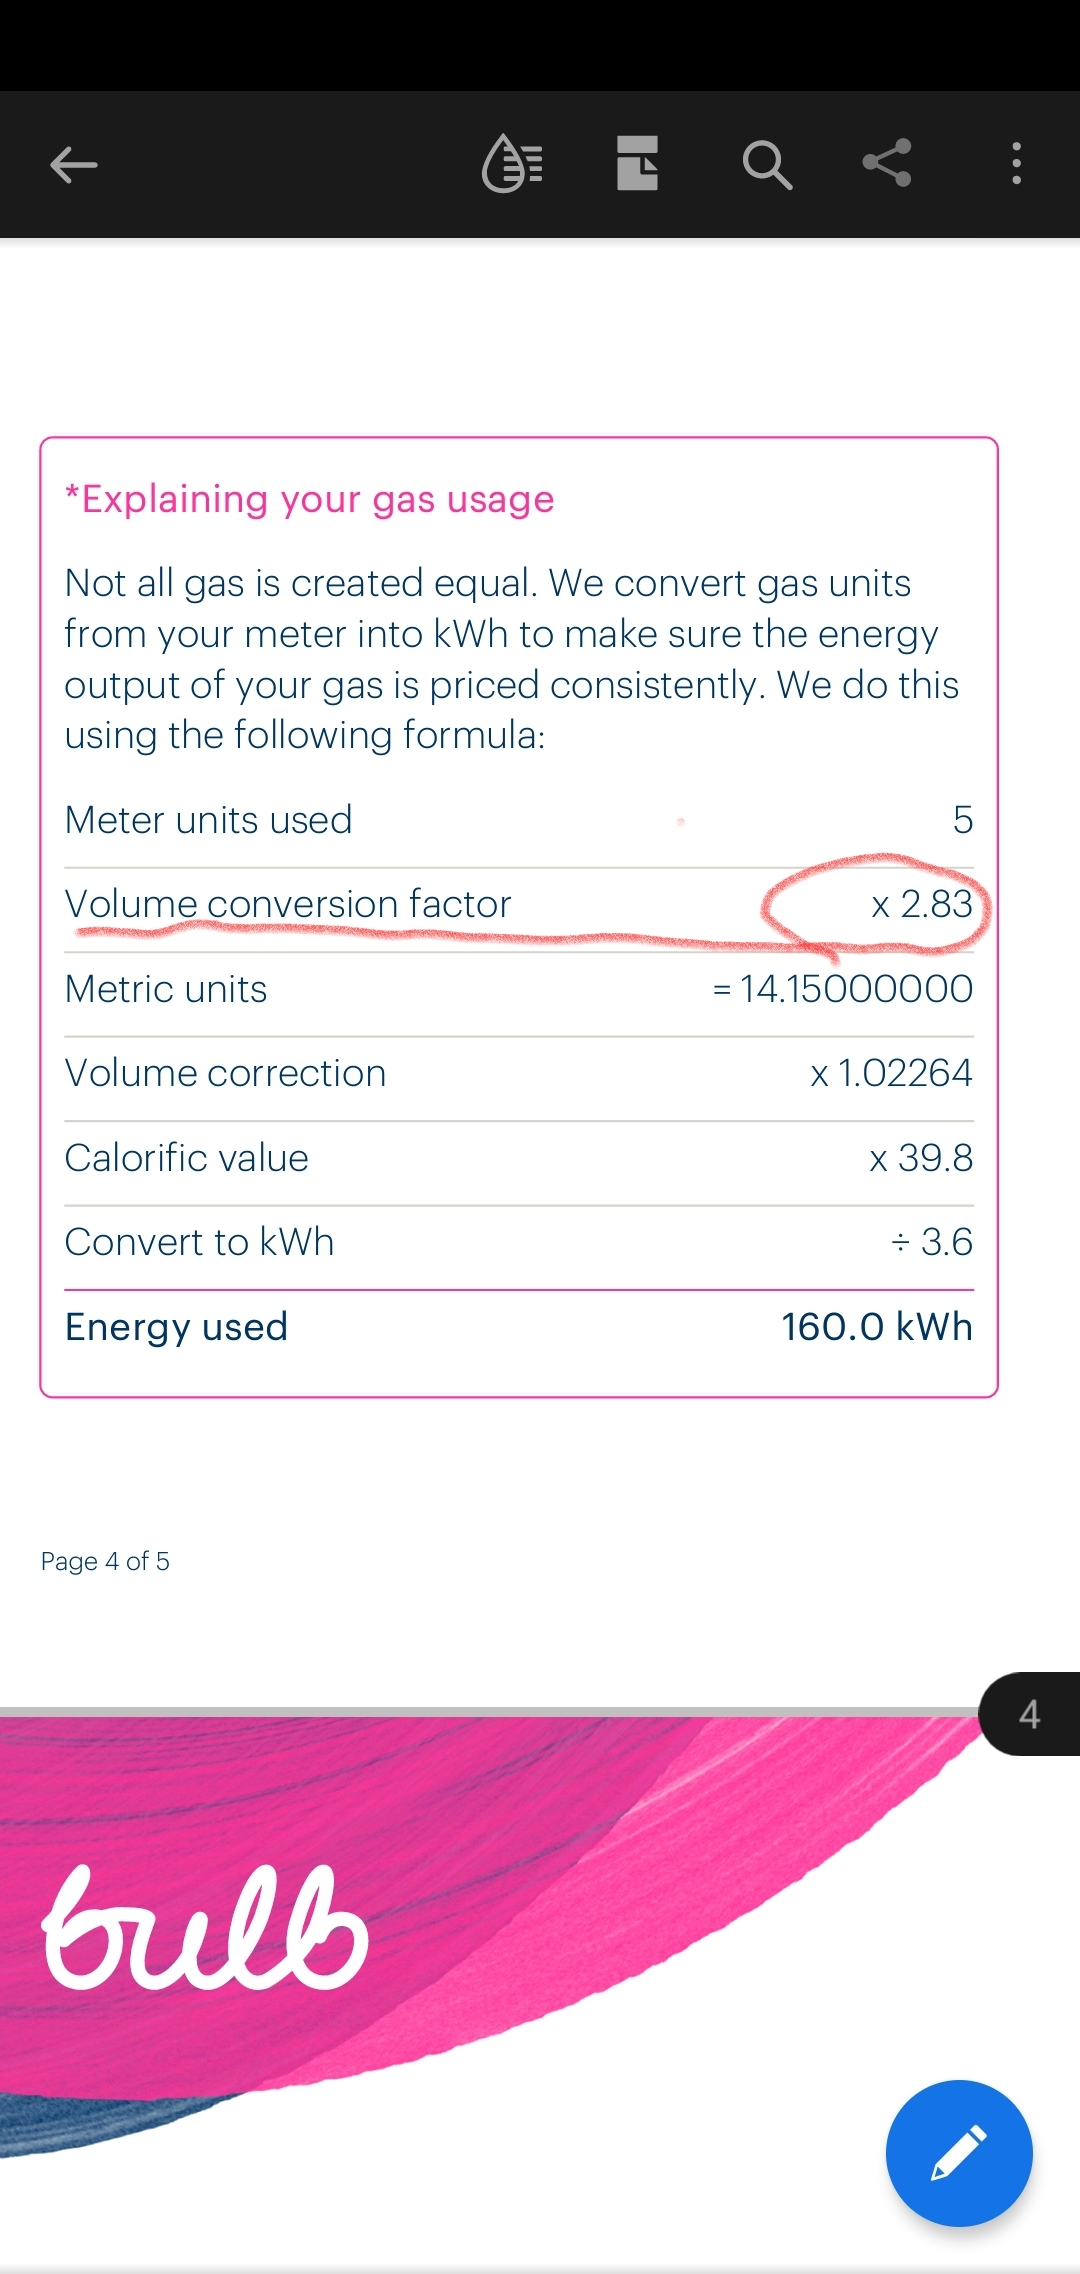Tap the back arrow icon

tap(73, 165)
